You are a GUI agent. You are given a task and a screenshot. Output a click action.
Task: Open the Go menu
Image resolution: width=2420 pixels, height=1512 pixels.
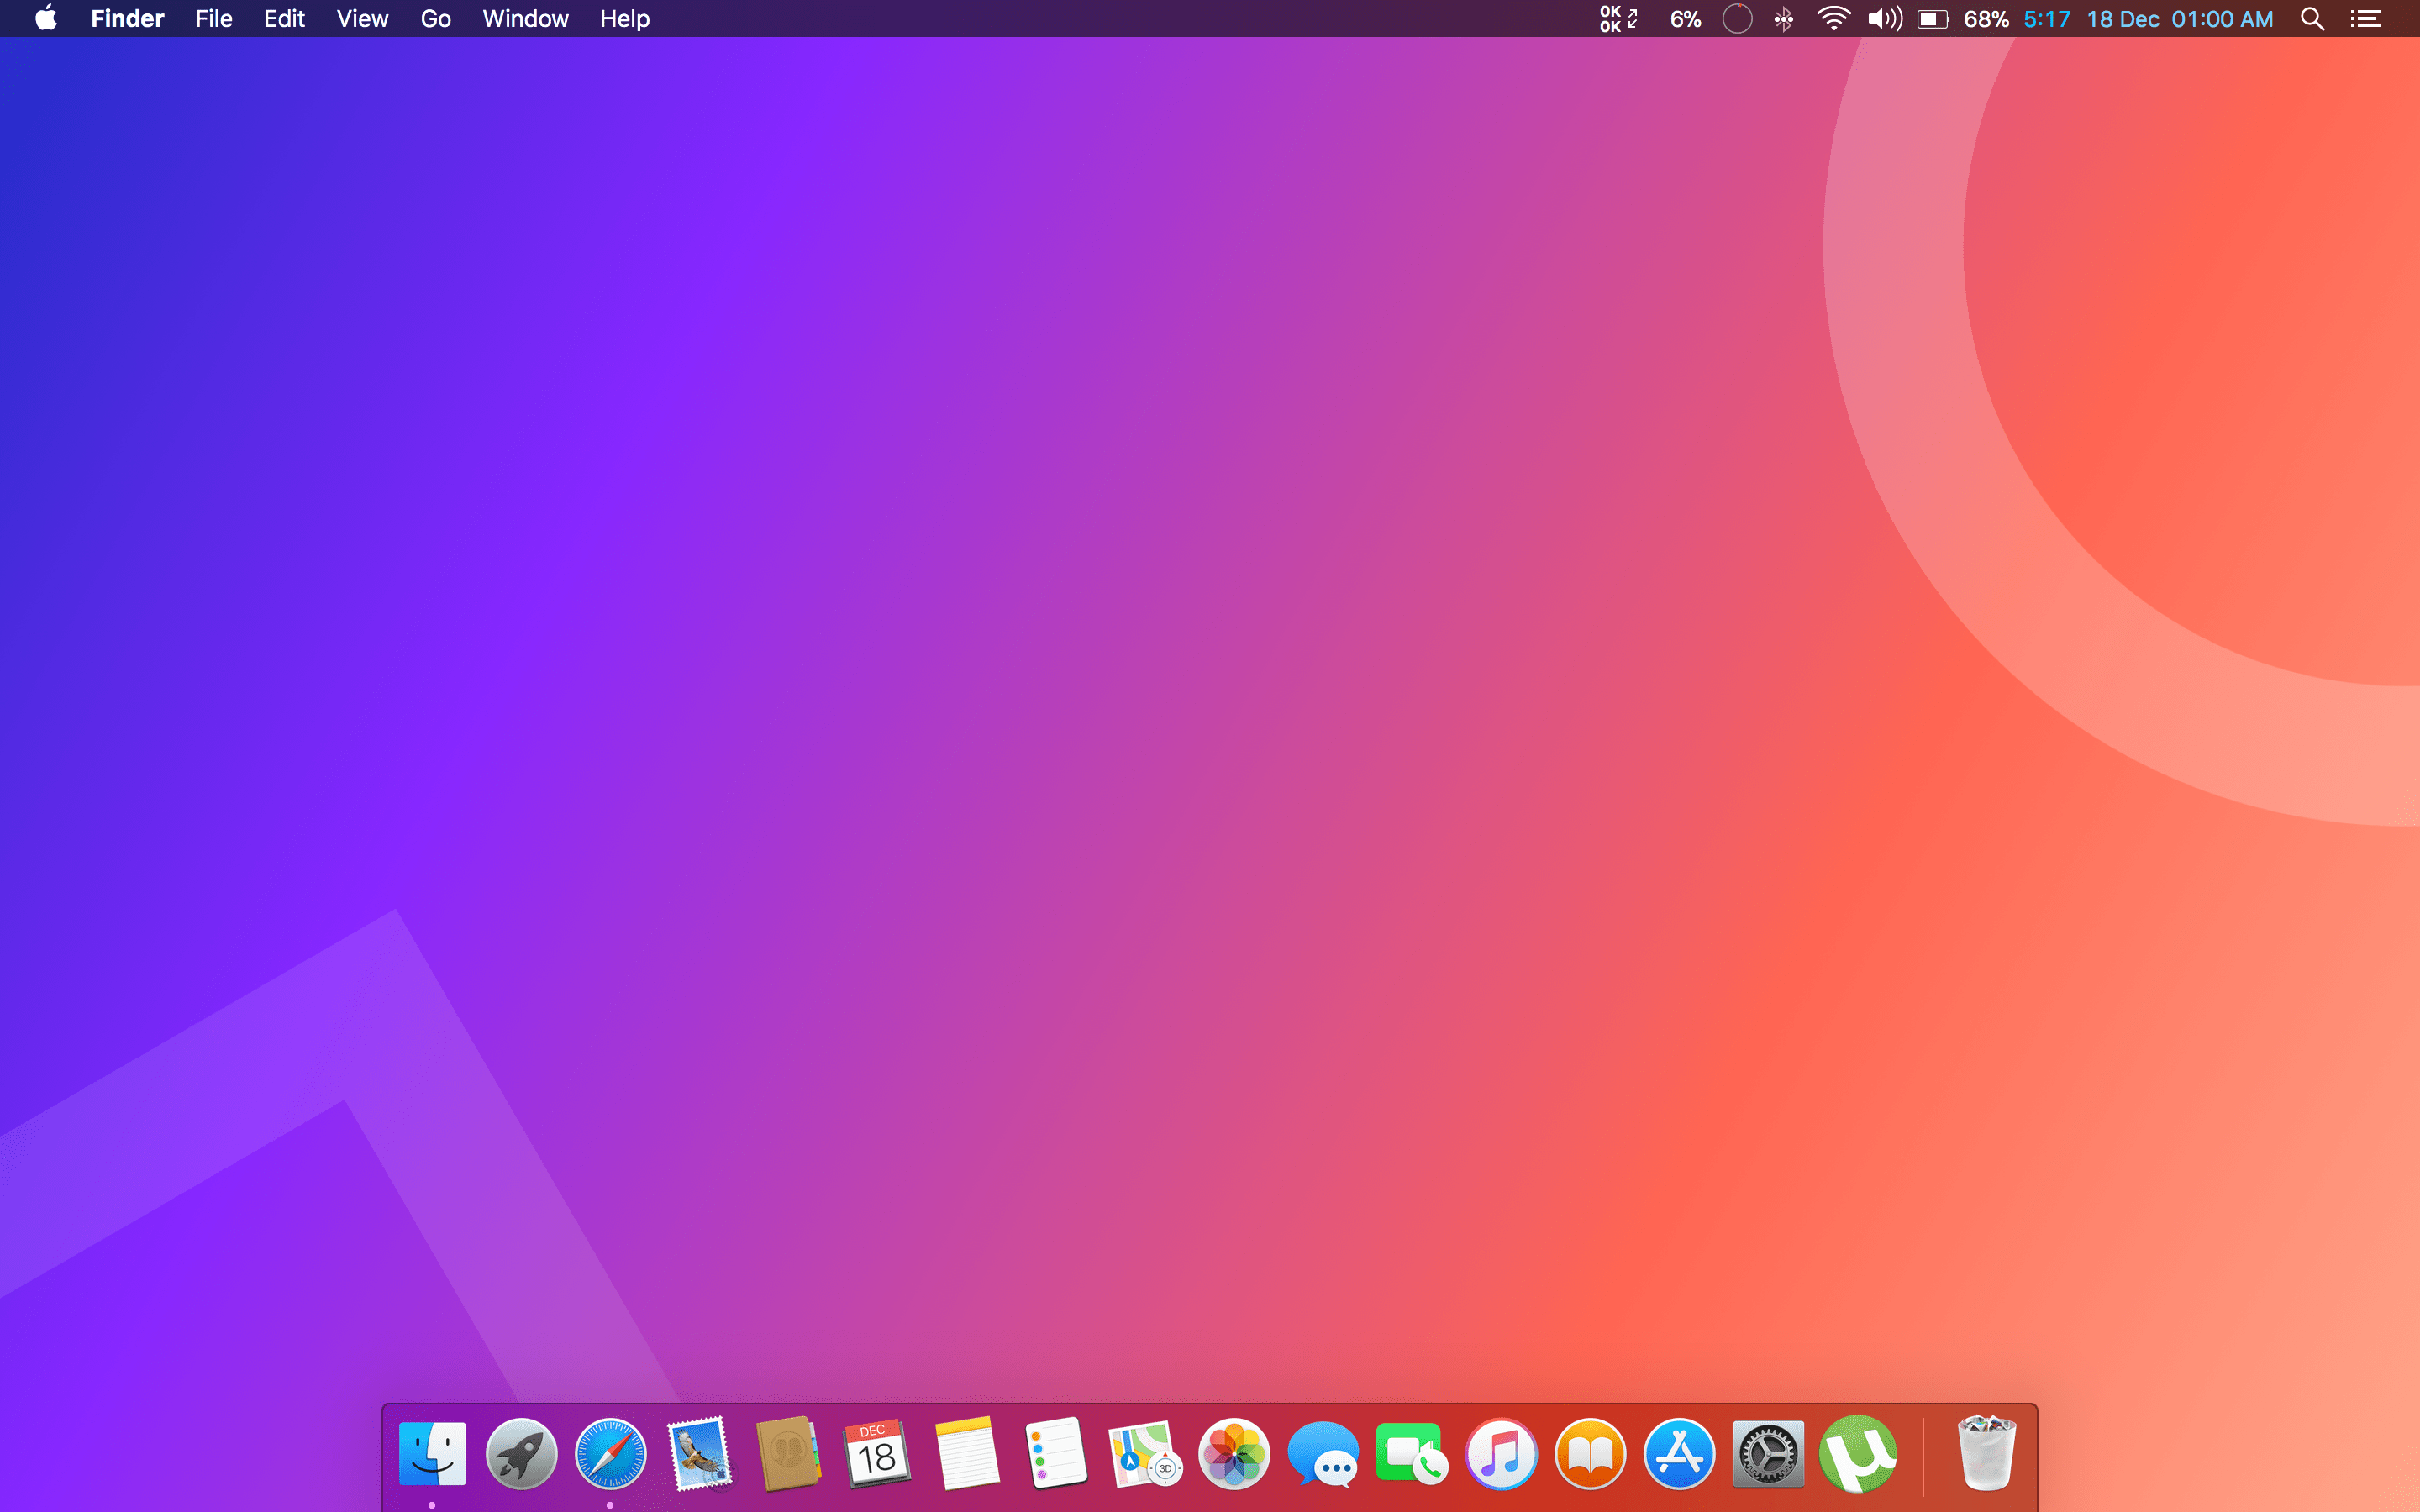[435, 19]
